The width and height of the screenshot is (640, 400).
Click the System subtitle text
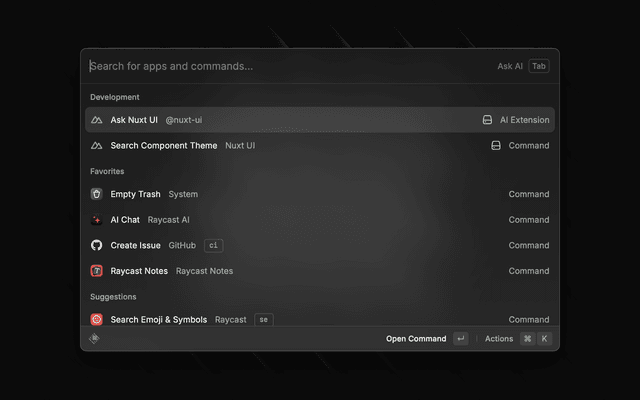click(183, 194)
